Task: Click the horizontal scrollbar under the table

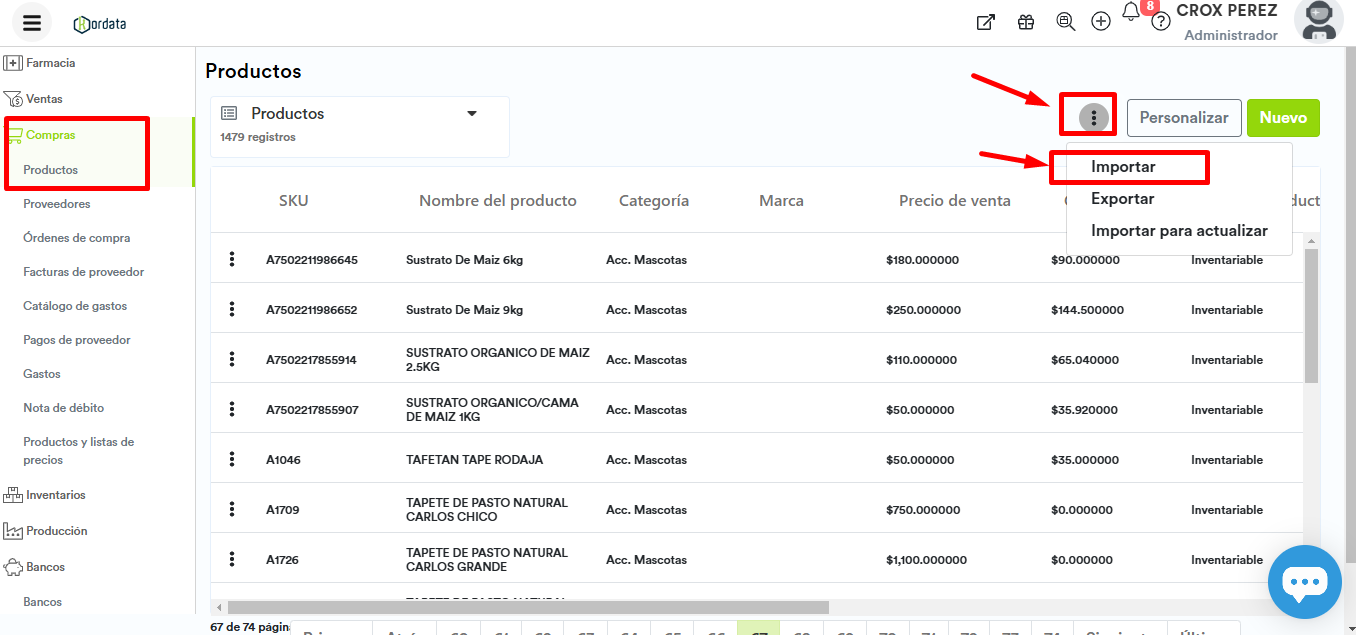Action: (528, 607)
